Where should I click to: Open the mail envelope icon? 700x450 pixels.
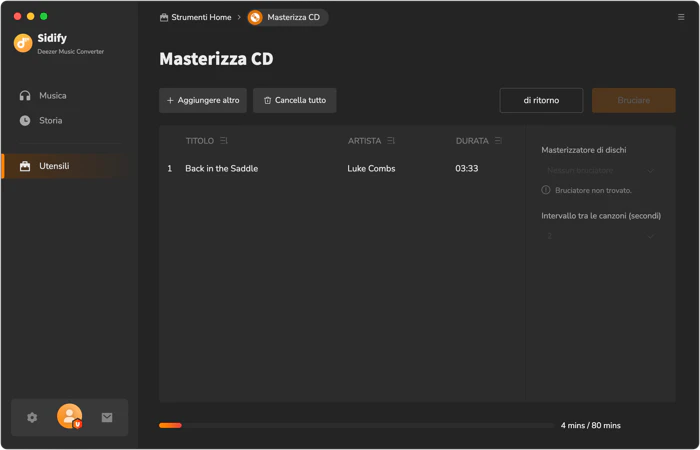click(x=107, y=418)
